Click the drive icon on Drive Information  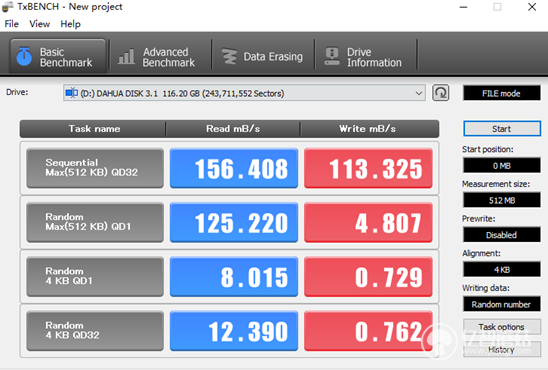point(332,56)
